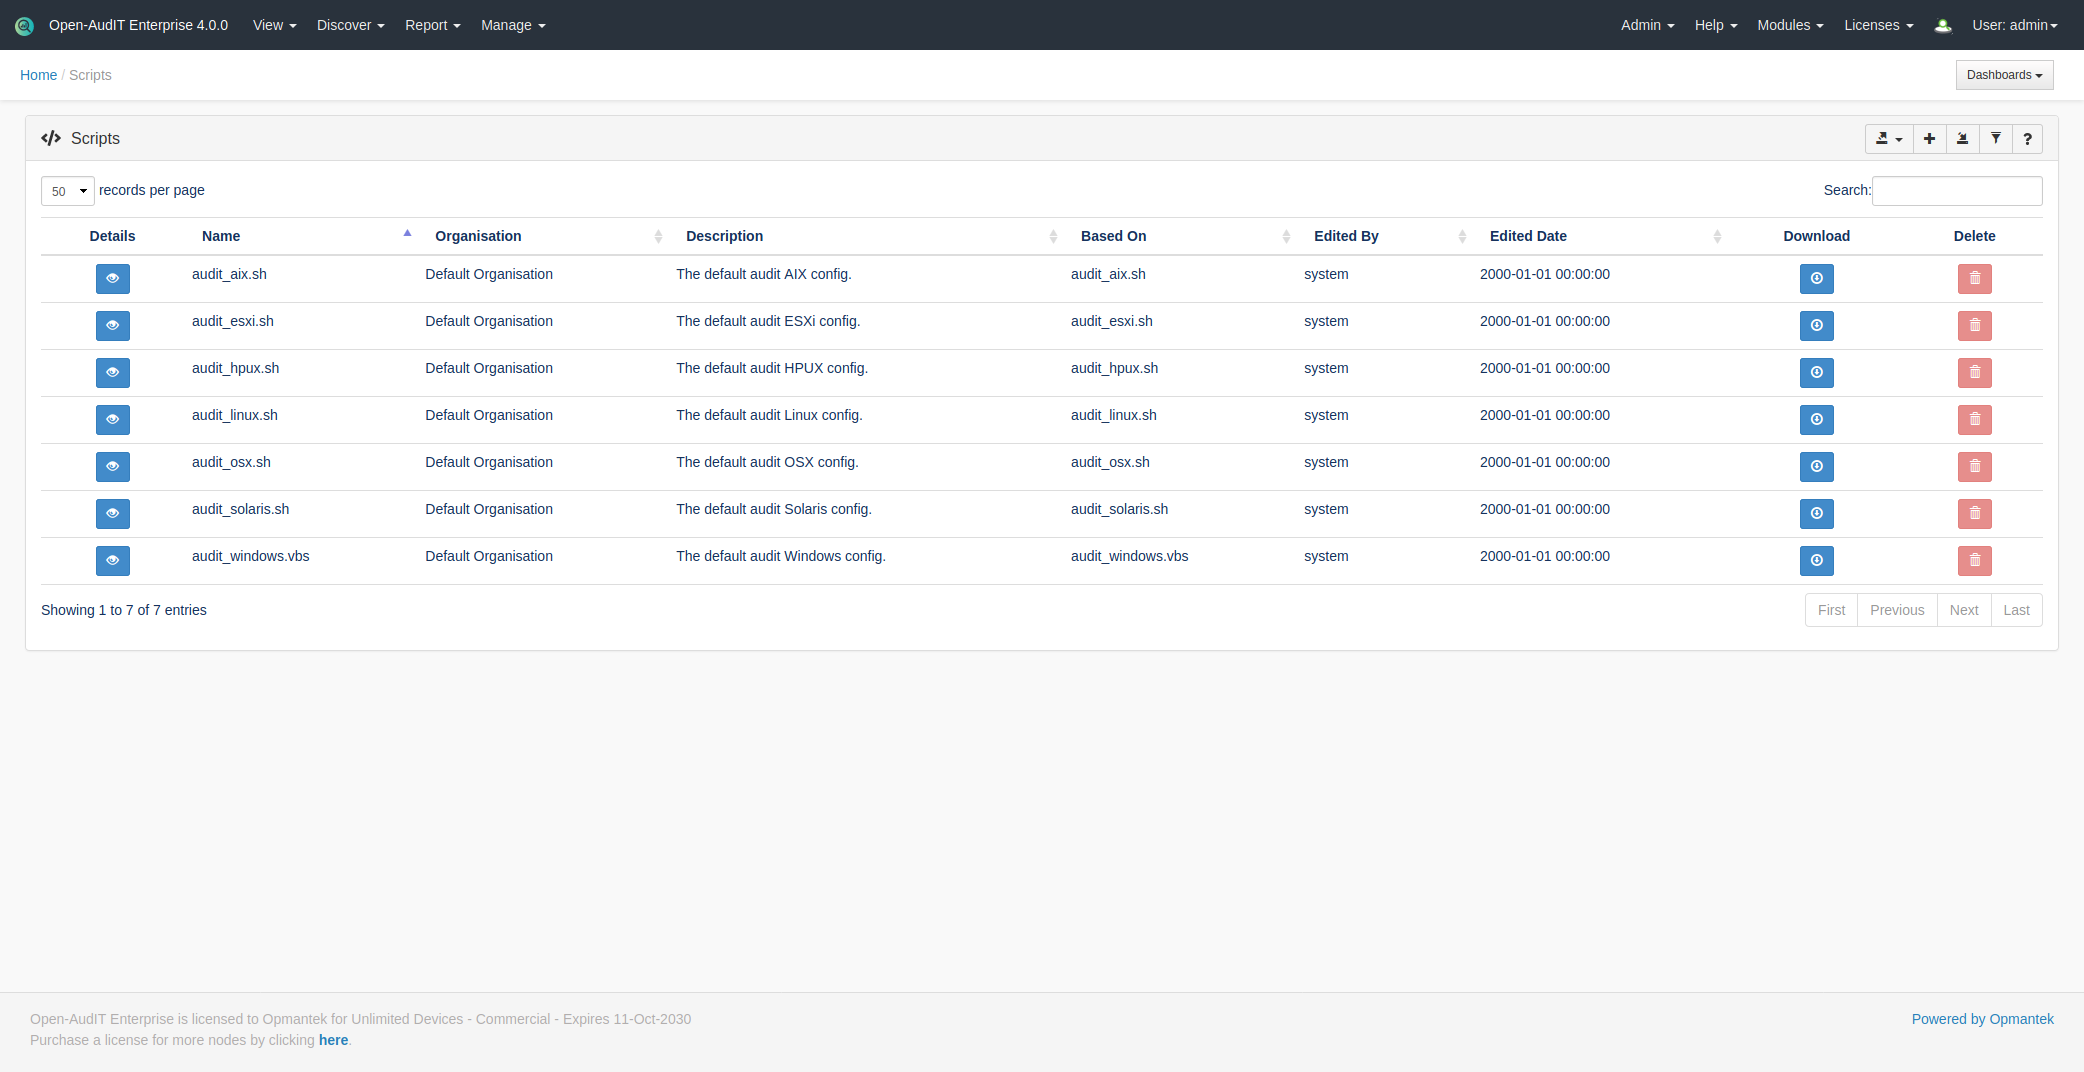
Task: Open the View menu
Action: 274,25
